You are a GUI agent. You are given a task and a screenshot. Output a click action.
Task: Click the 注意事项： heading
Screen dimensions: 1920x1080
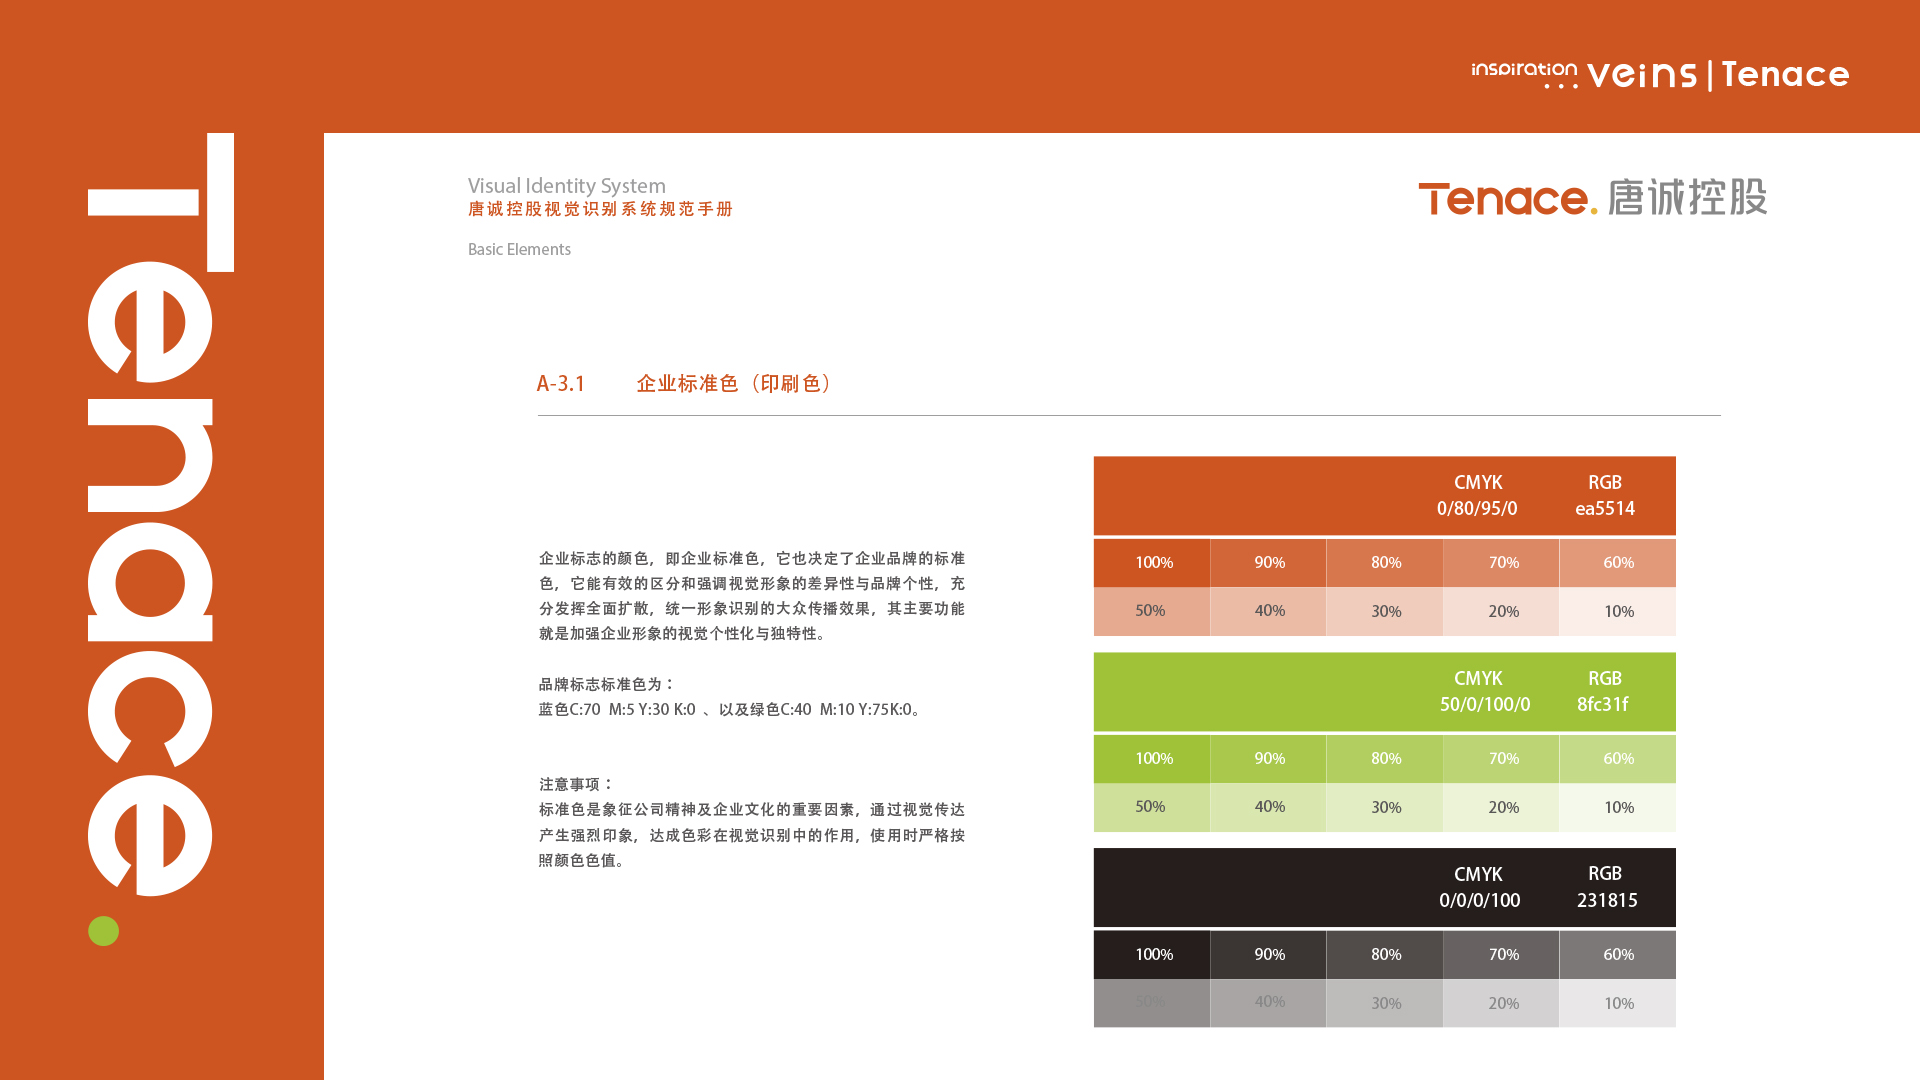(576, 784)
